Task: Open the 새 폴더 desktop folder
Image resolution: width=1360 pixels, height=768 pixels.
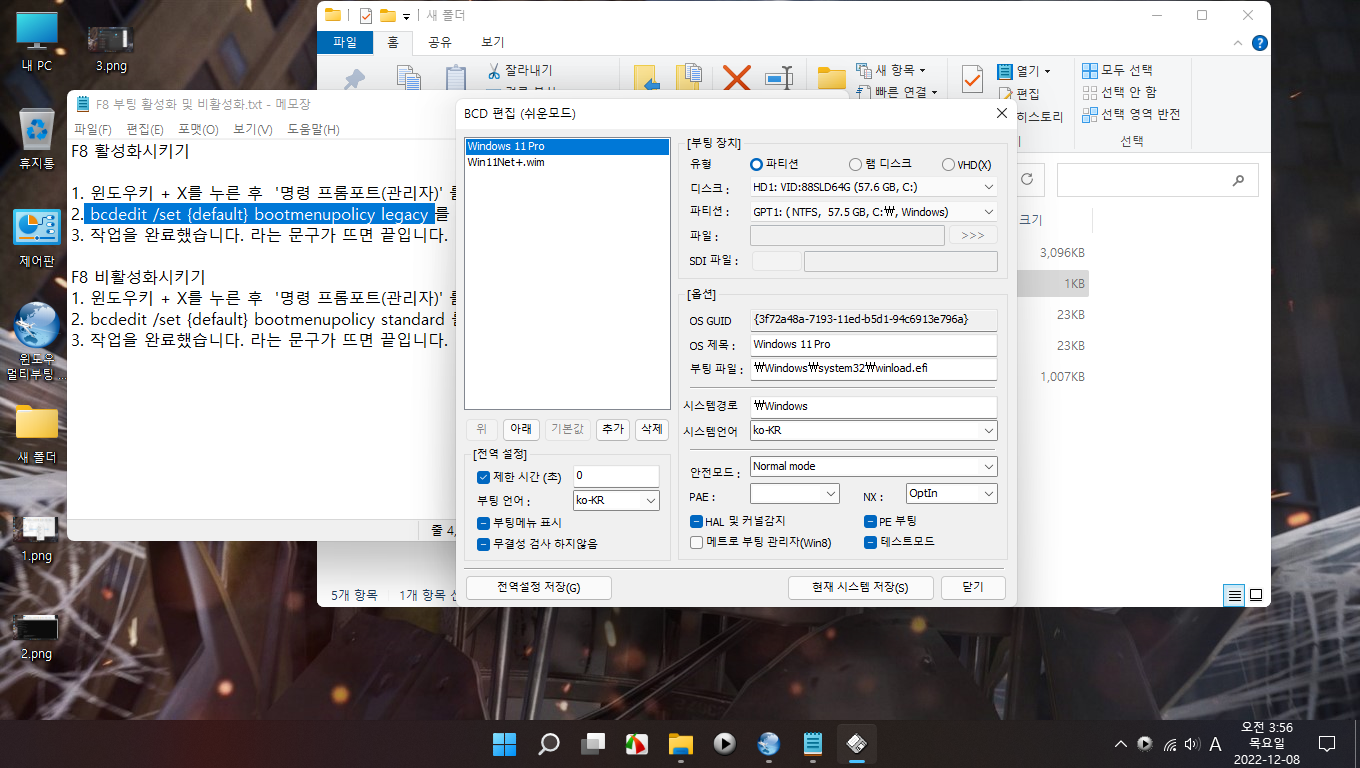Action: pyautogui.click(x=37, y=434)
